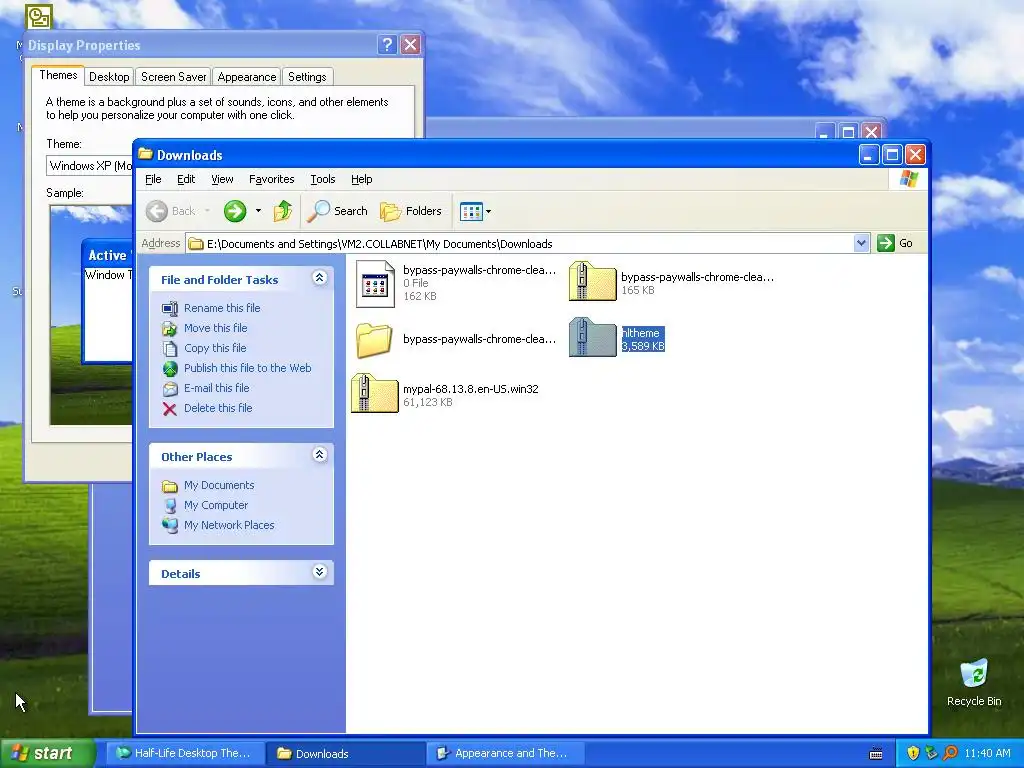This screenshot has width=1024, height=768.
Task: Click the Downloads taskbar button
Action: (x=346, y=753)
